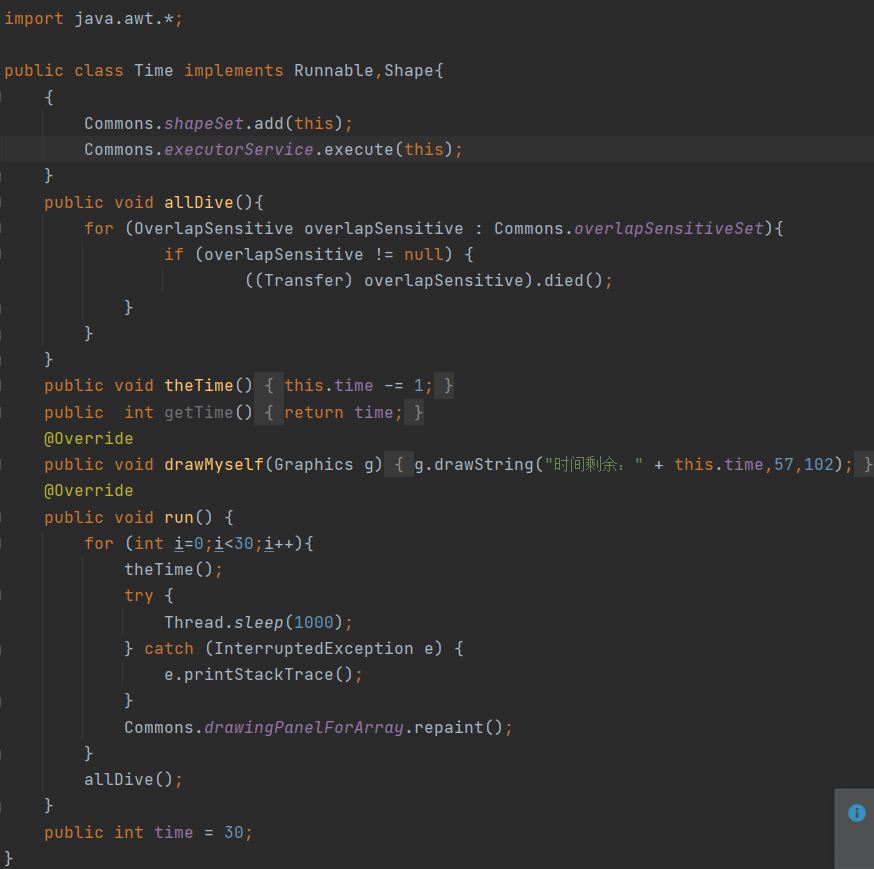Click the 'theTime();' call inside the for loop
The image size is (874, 869).
173,570
